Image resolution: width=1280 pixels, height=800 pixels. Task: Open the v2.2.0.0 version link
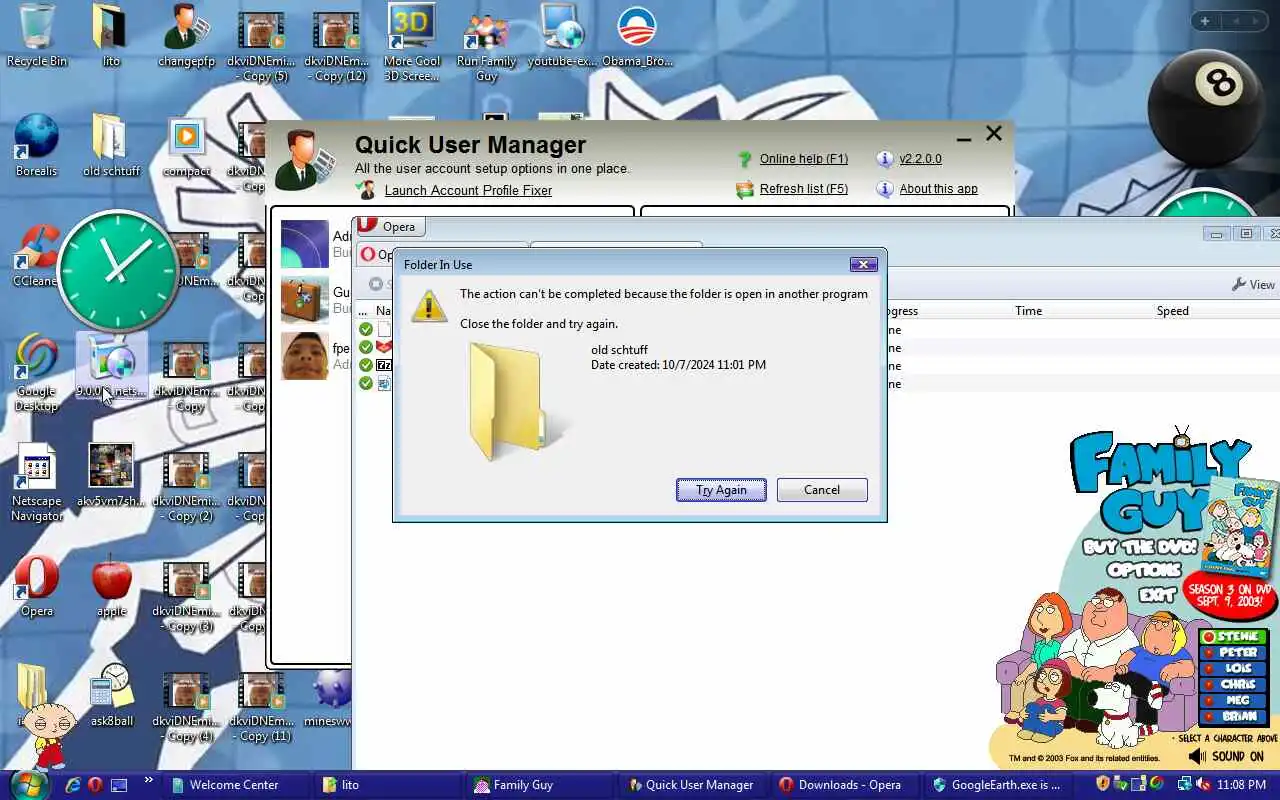920,159
